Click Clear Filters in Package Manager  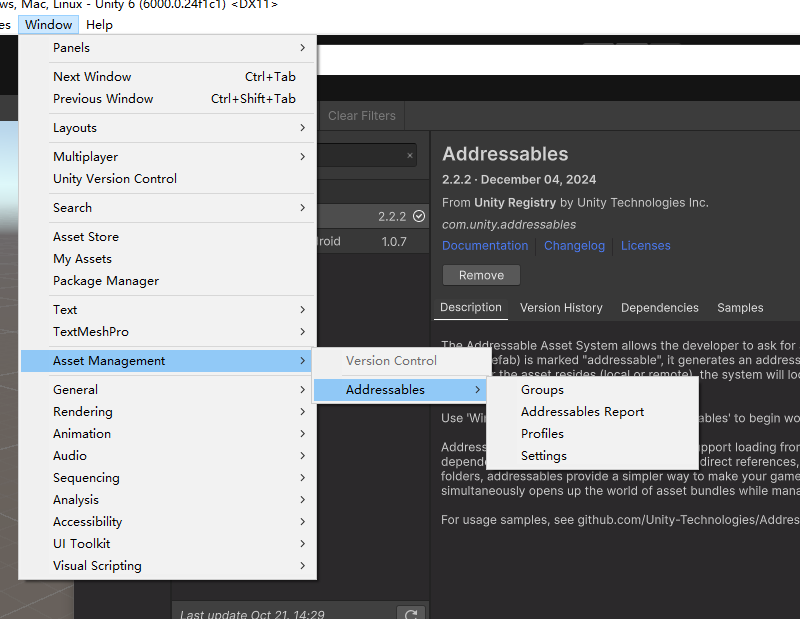point(362,116)
